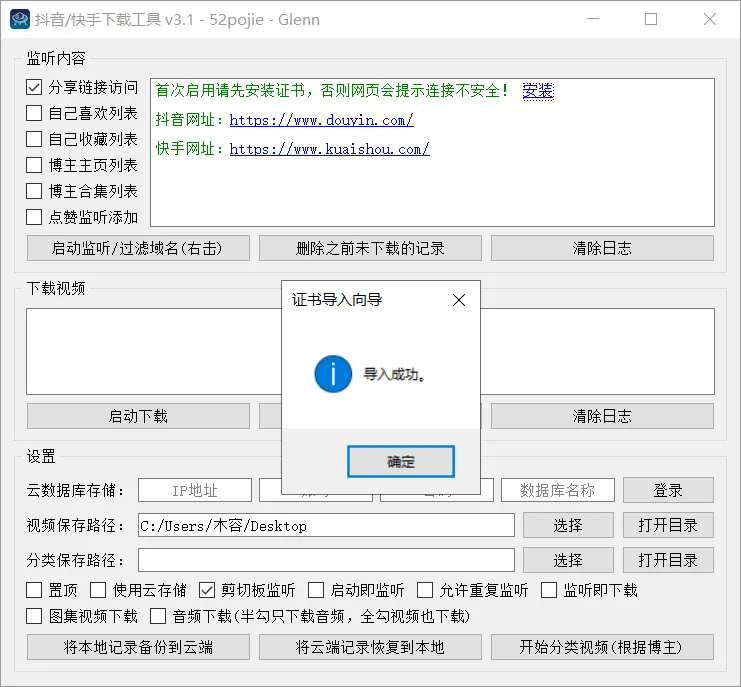The height and width of the screenshot is (687, 741).
Task: Click the 安装 certificate link
Action: click(538, 90)
